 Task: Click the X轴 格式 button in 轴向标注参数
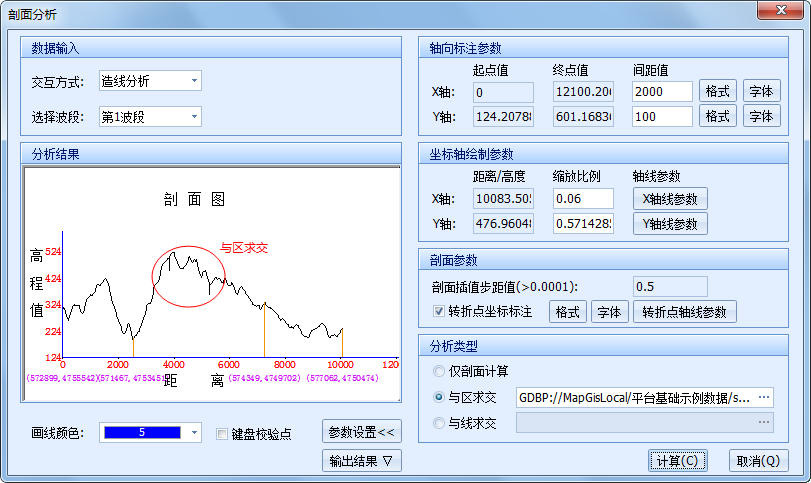(718, 91)
